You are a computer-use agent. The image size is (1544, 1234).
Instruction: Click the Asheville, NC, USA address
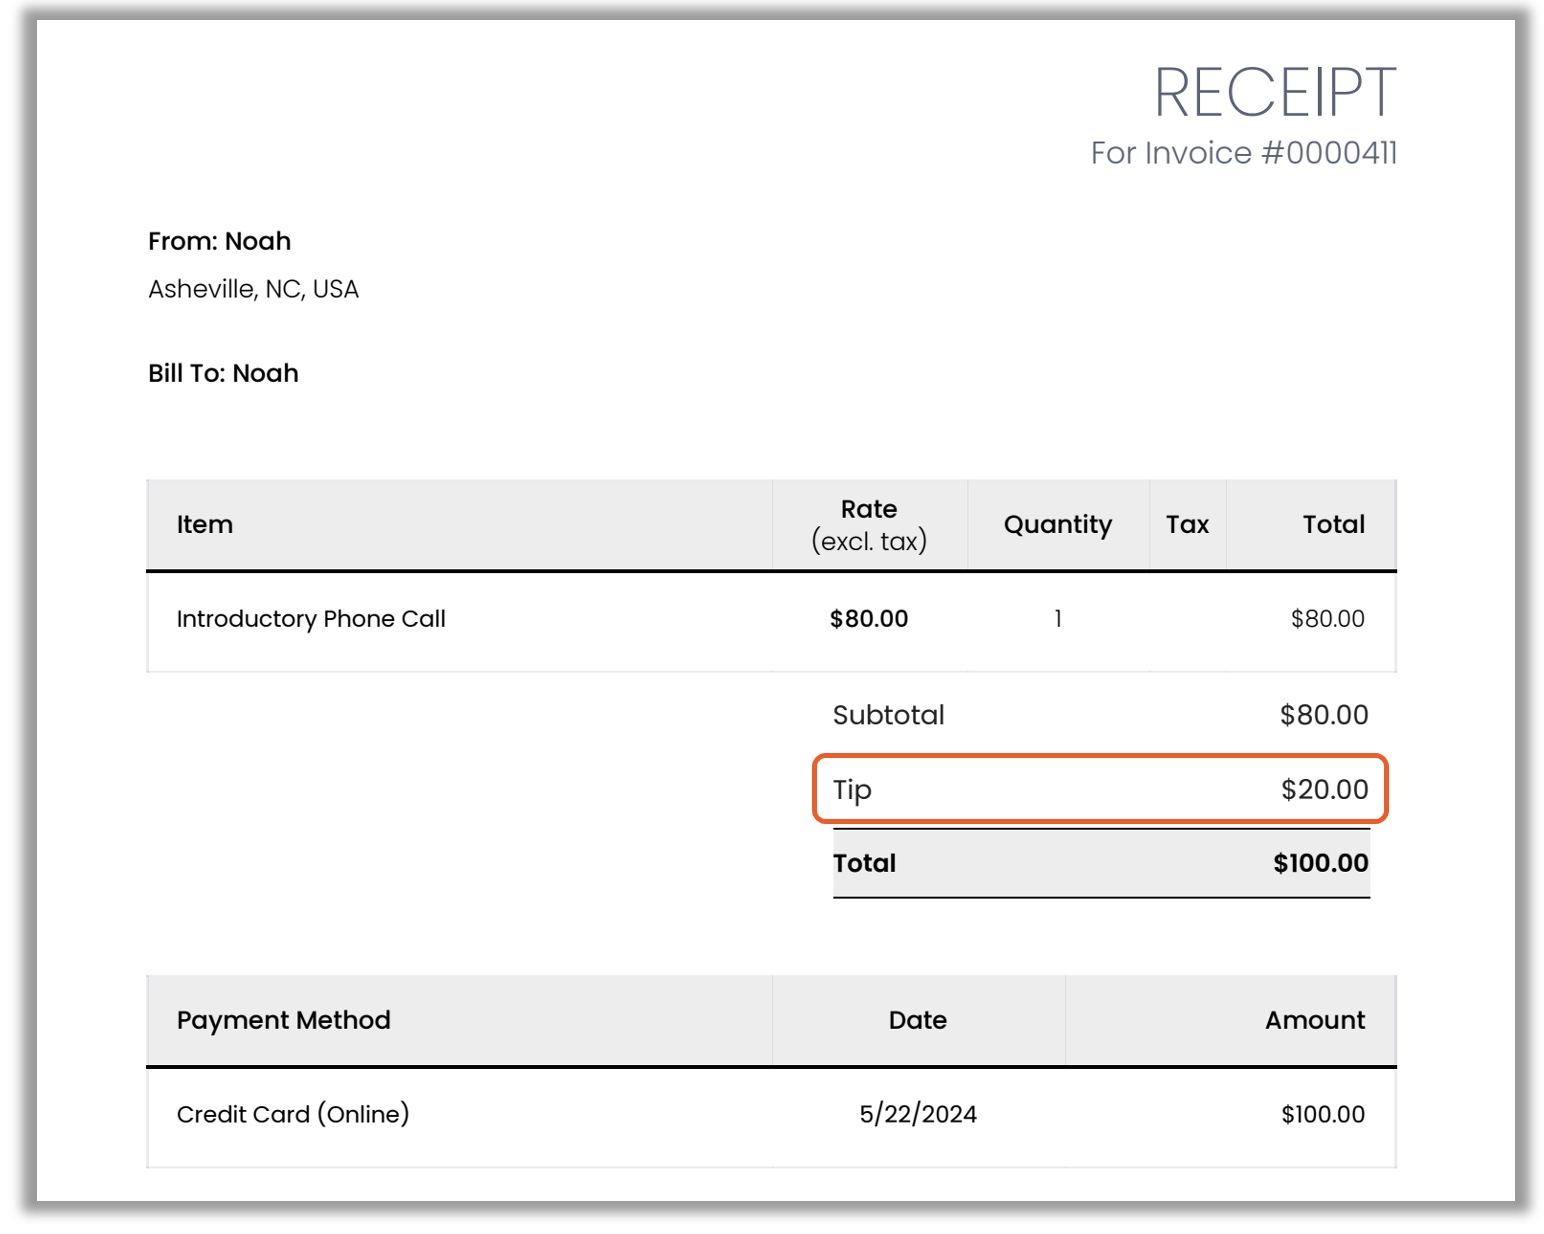[253, 289]
